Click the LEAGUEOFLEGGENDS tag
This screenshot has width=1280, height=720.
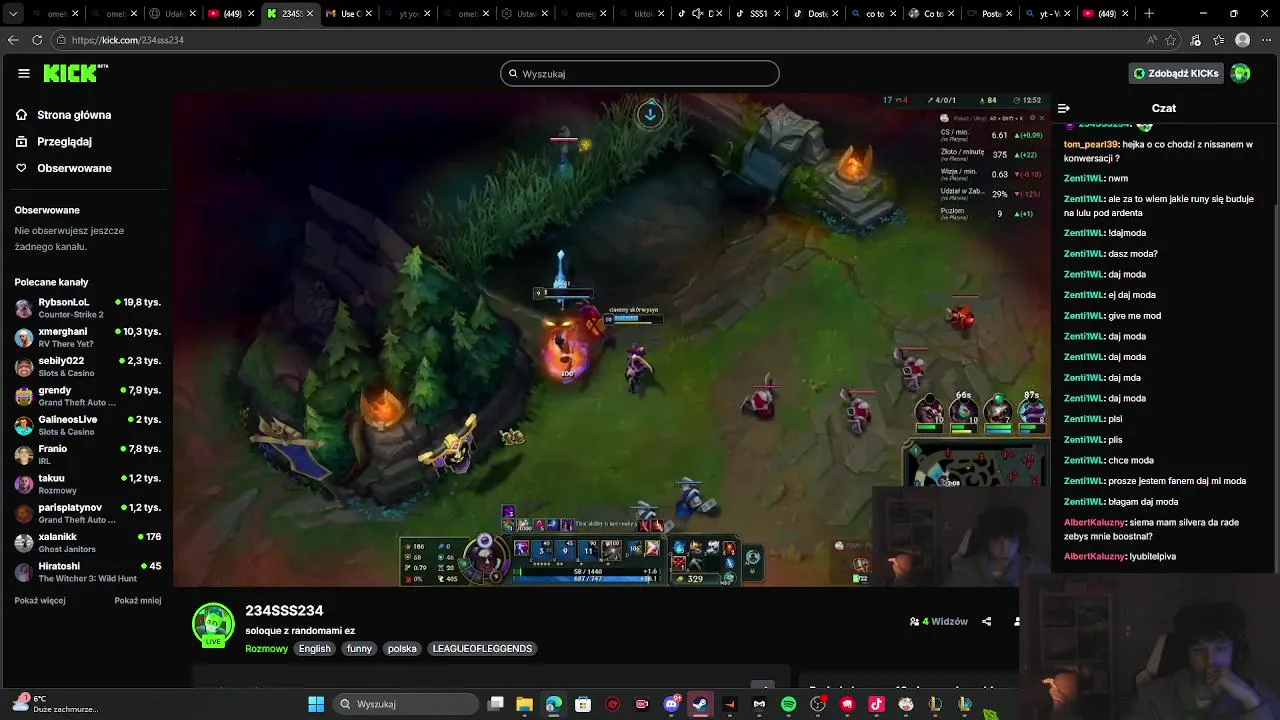click(x=482, y=649)
